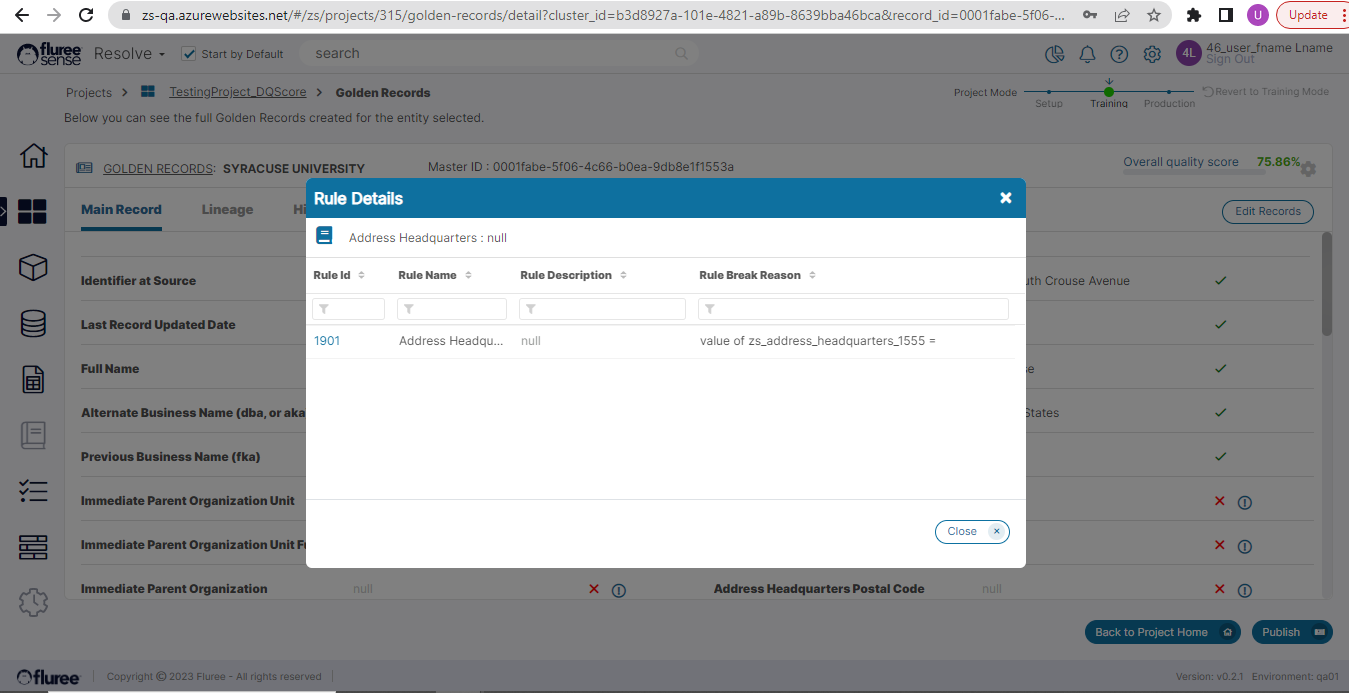This screenshot has width=1349, height=693.
Task: Sort by Rule Id column
Action: [361, 275]
